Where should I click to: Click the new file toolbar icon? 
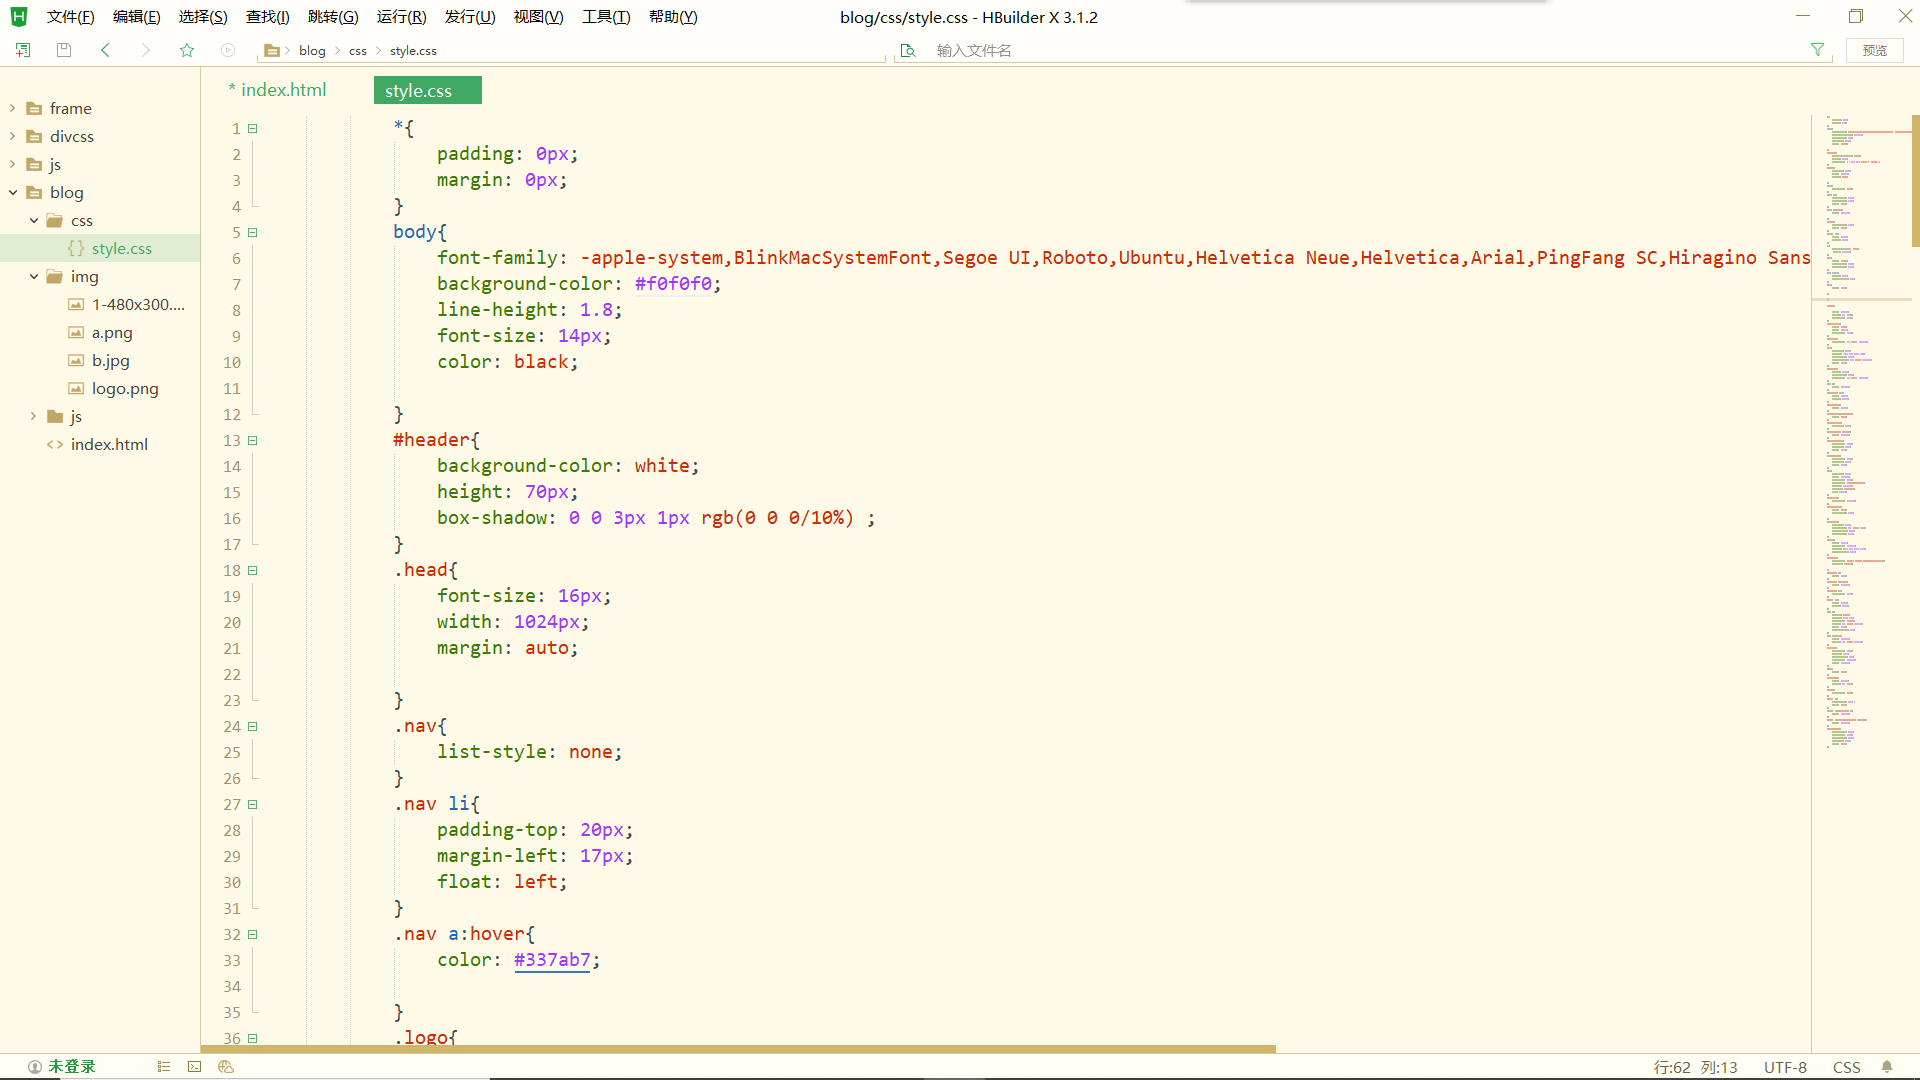[x=23, y=50]
